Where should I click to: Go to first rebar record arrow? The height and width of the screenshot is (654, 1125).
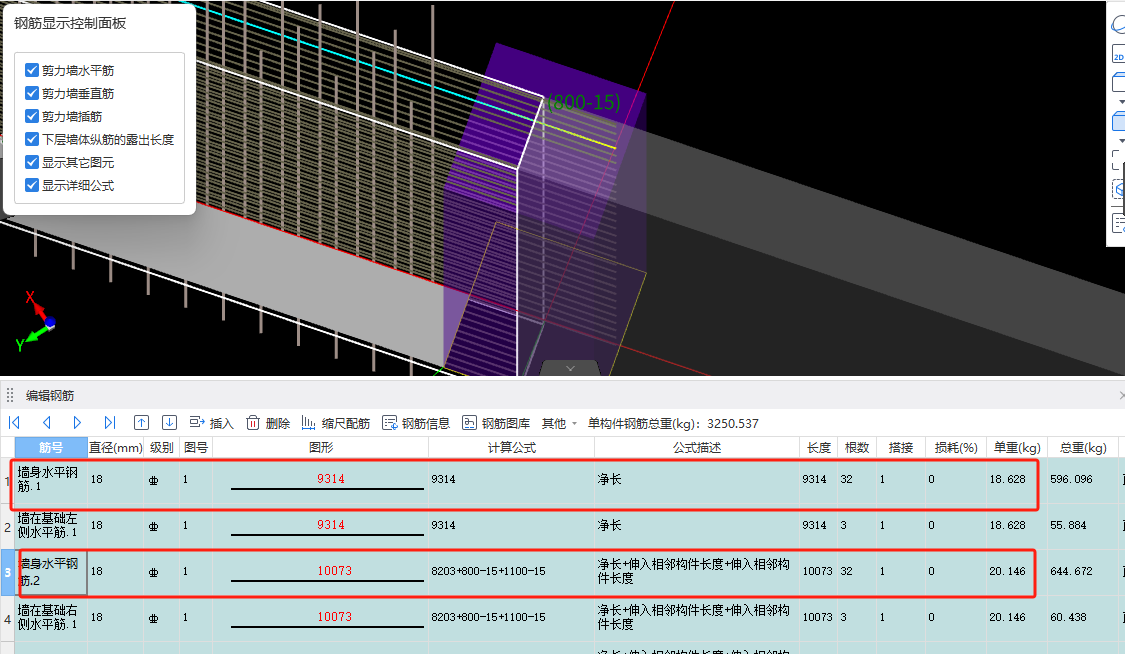click(x=14, y=423)
